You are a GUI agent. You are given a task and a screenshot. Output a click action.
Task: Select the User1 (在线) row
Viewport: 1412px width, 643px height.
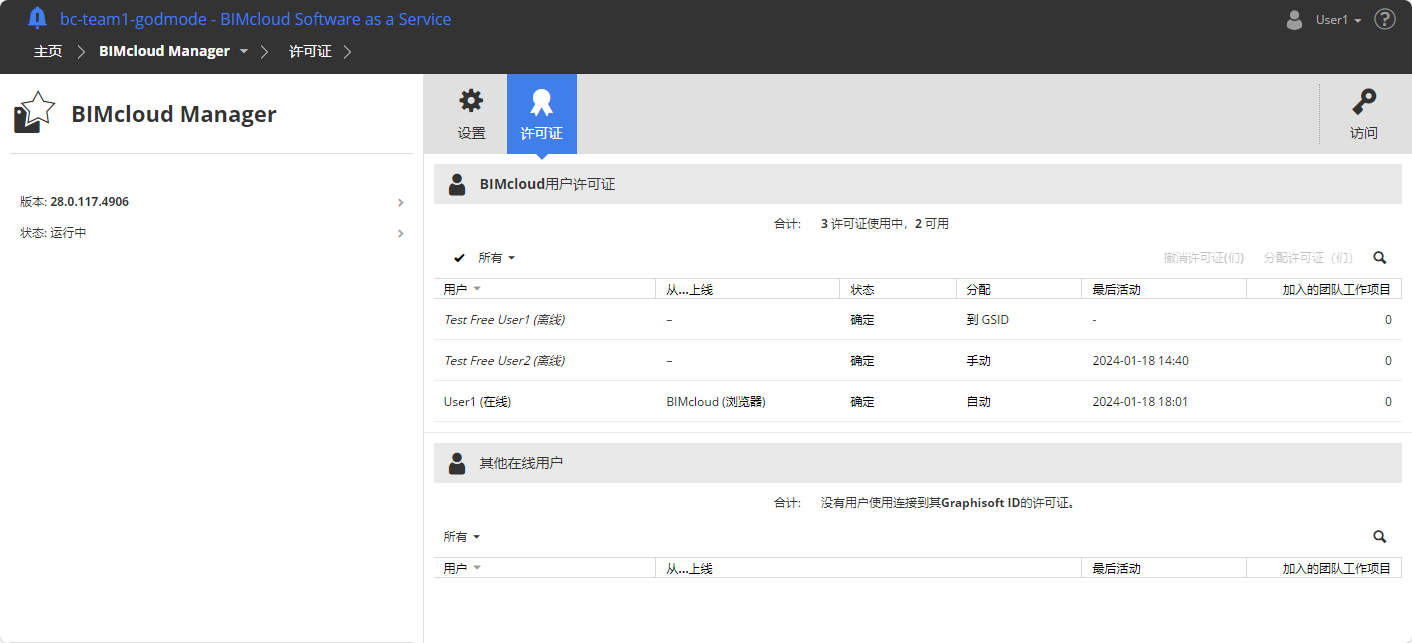tap(917, 402)
